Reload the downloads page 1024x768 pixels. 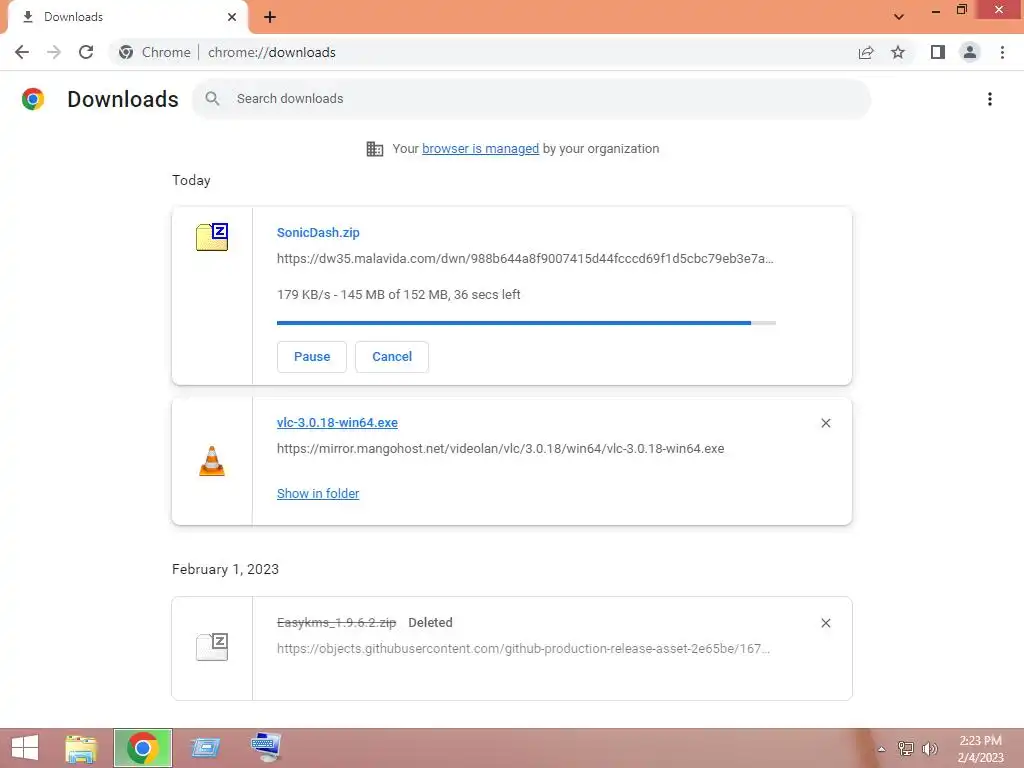click(86, 52)
